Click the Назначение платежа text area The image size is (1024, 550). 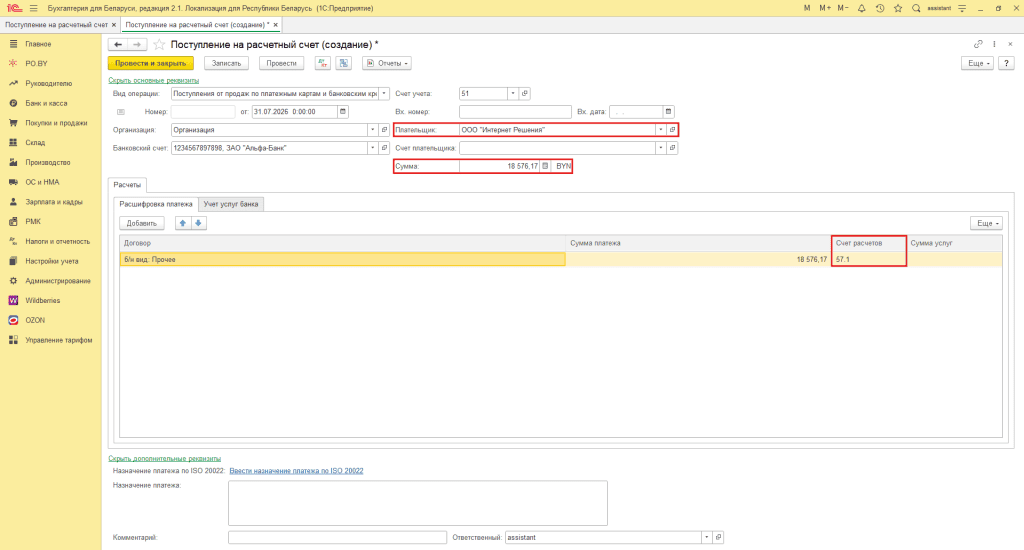(x=418, y=503)
